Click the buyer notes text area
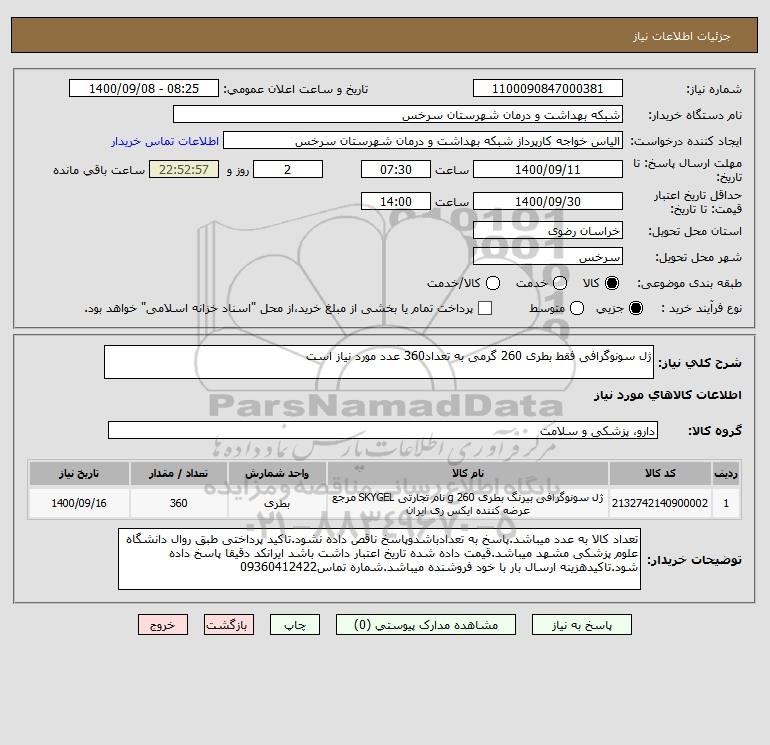 click(380, 559)
